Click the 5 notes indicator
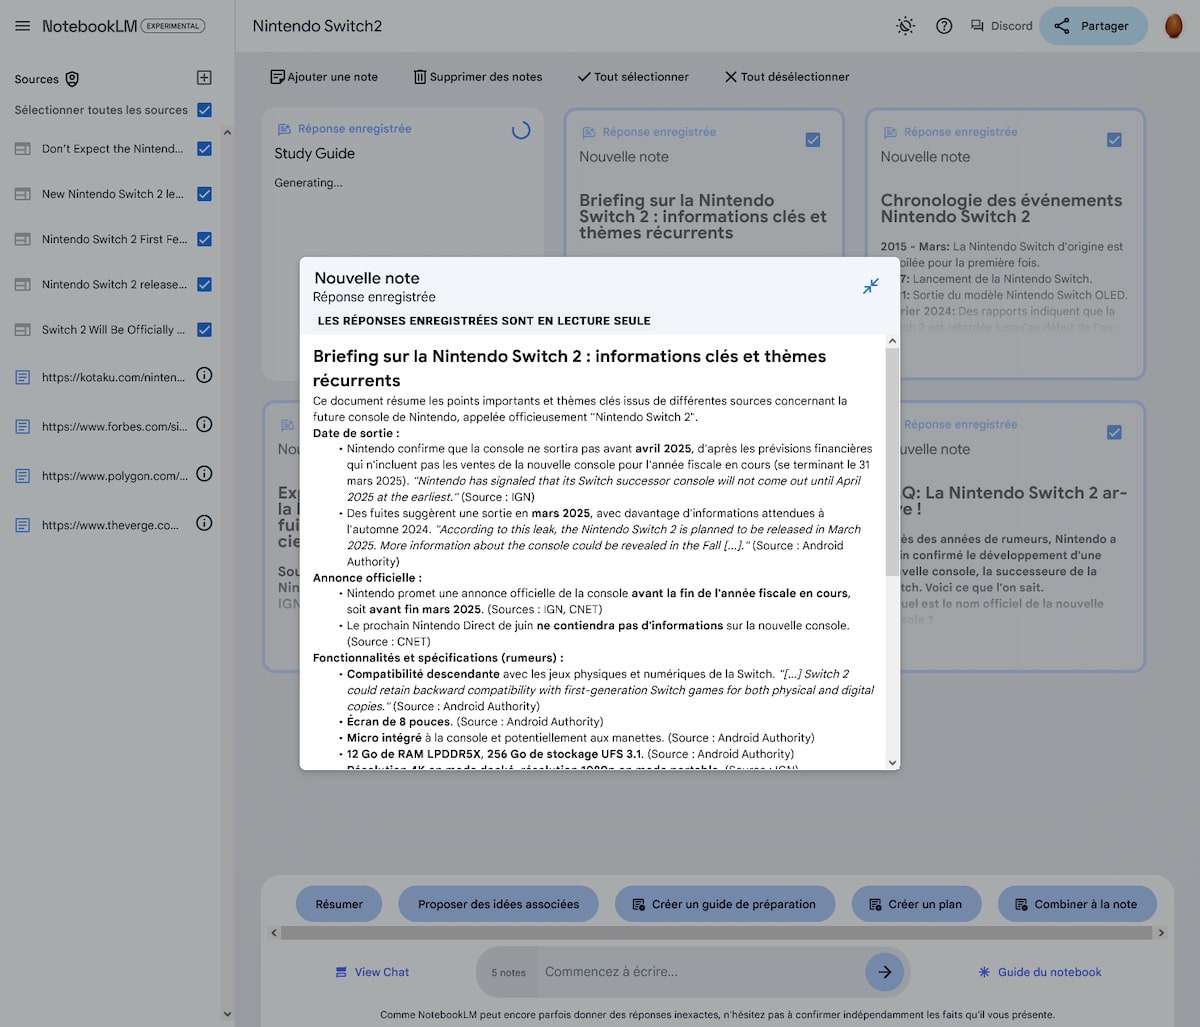The image size is (1200, 1027). (508, 972)
